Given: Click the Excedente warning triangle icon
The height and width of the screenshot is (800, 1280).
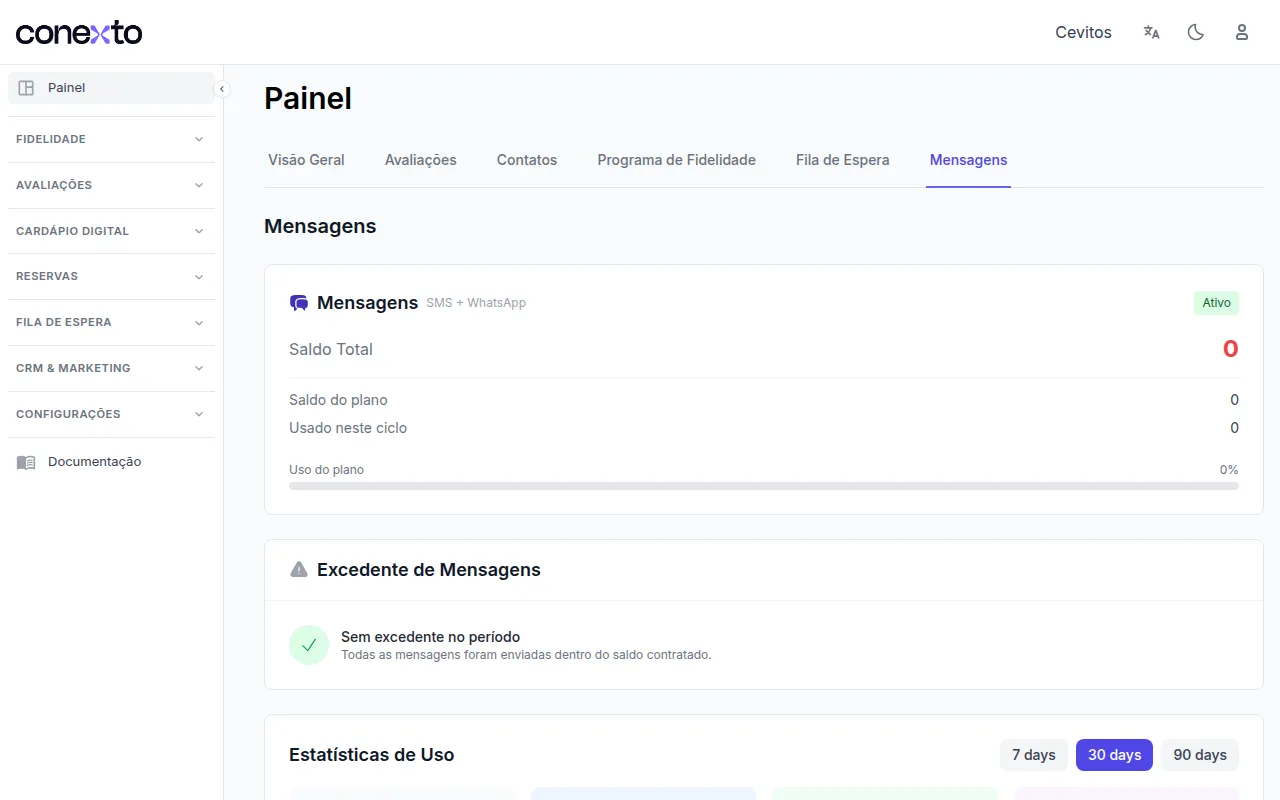Looking at the screenshot, I should pyautogui.click(x=299, y=570).
